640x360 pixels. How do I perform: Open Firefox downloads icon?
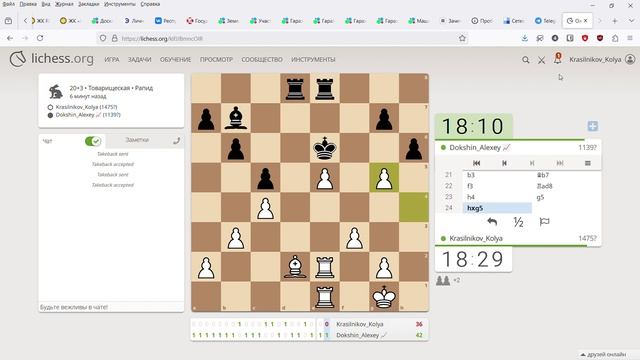524,38
